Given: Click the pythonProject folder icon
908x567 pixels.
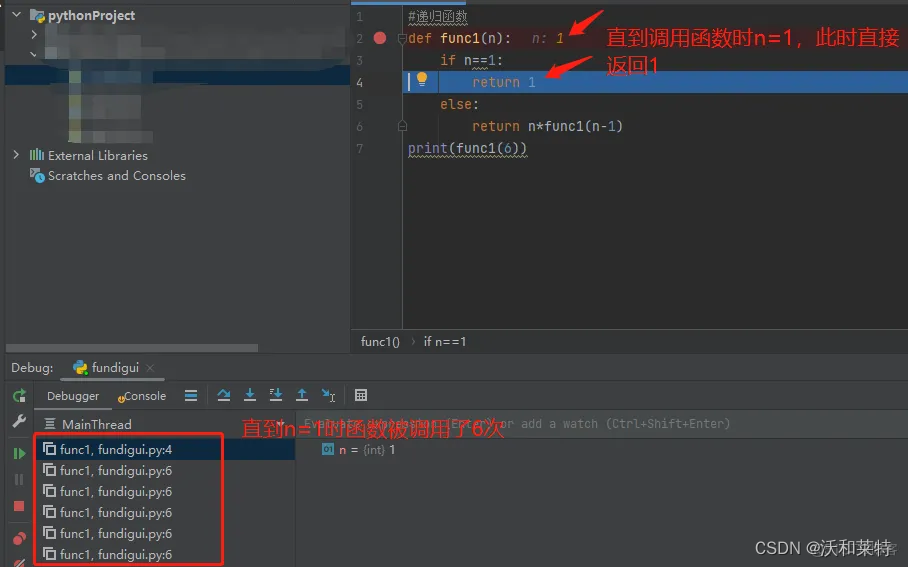Looking at the screenshot, I should 37,15.
